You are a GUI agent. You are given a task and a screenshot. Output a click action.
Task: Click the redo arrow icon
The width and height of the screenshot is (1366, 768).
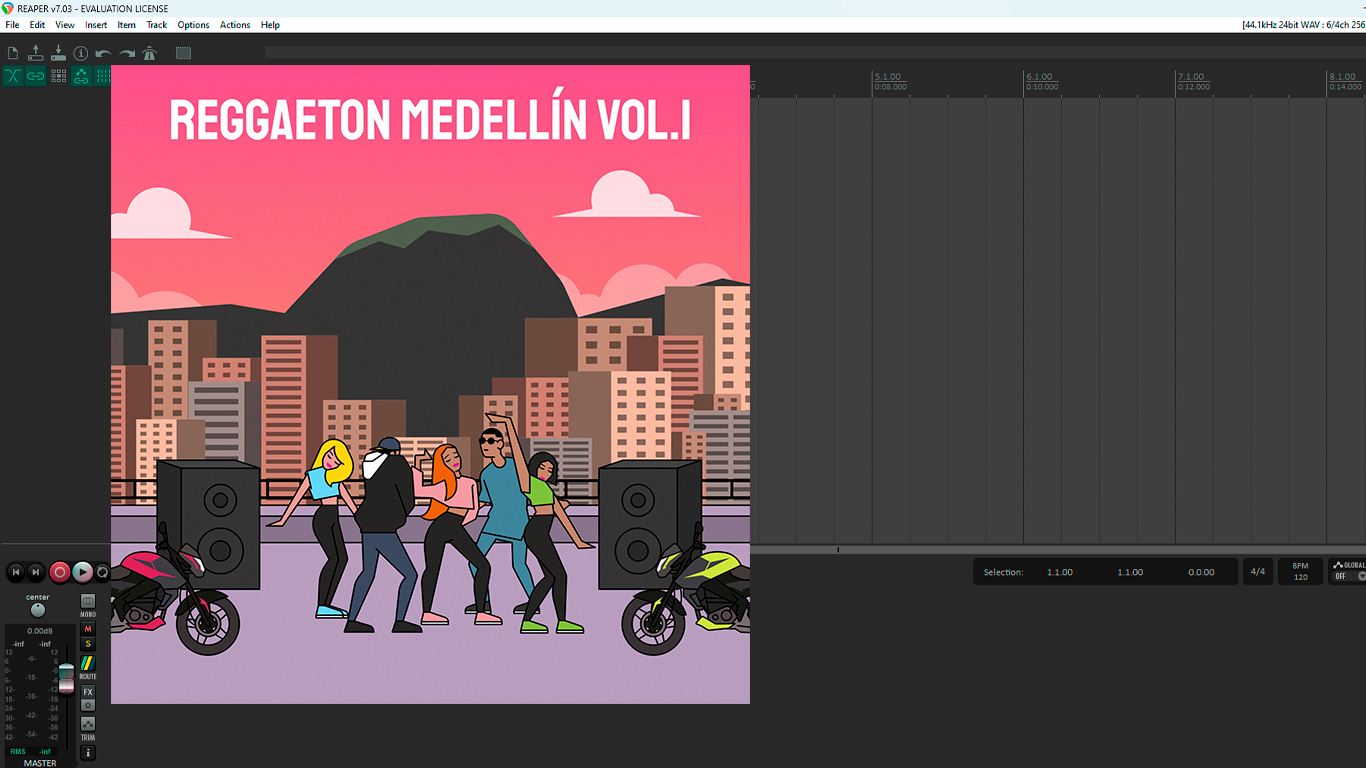click(x=126, y=53)
